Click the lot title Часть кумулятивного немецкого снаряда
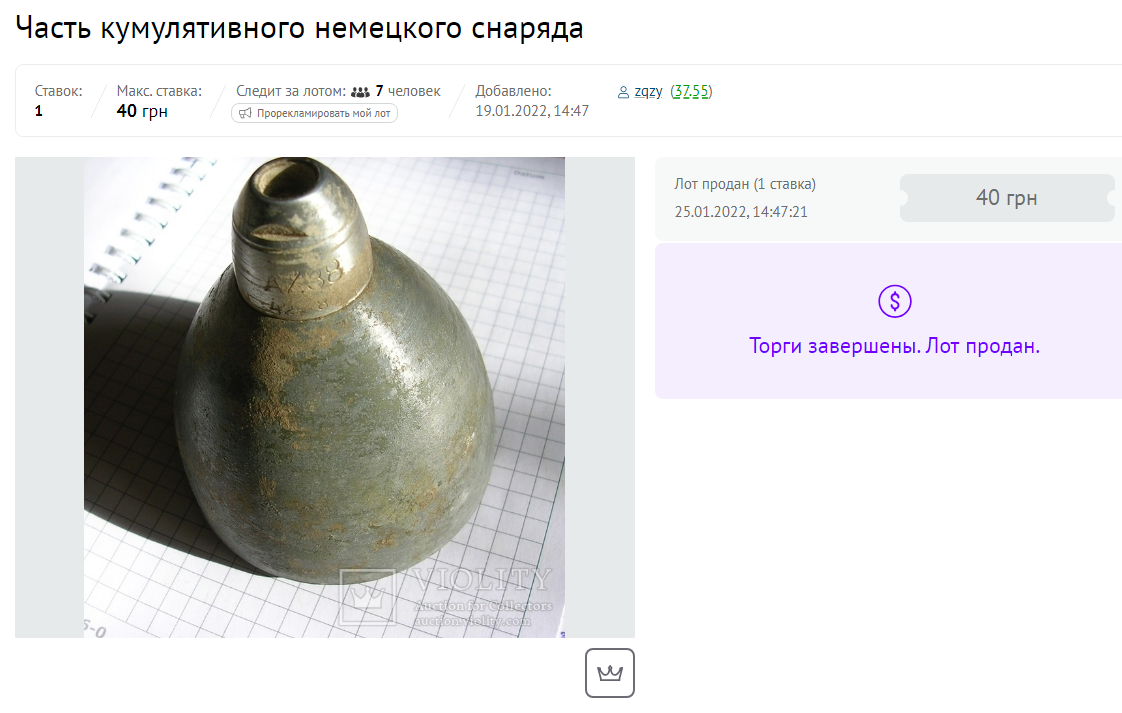1122x713 pixels. pos(299,29)
